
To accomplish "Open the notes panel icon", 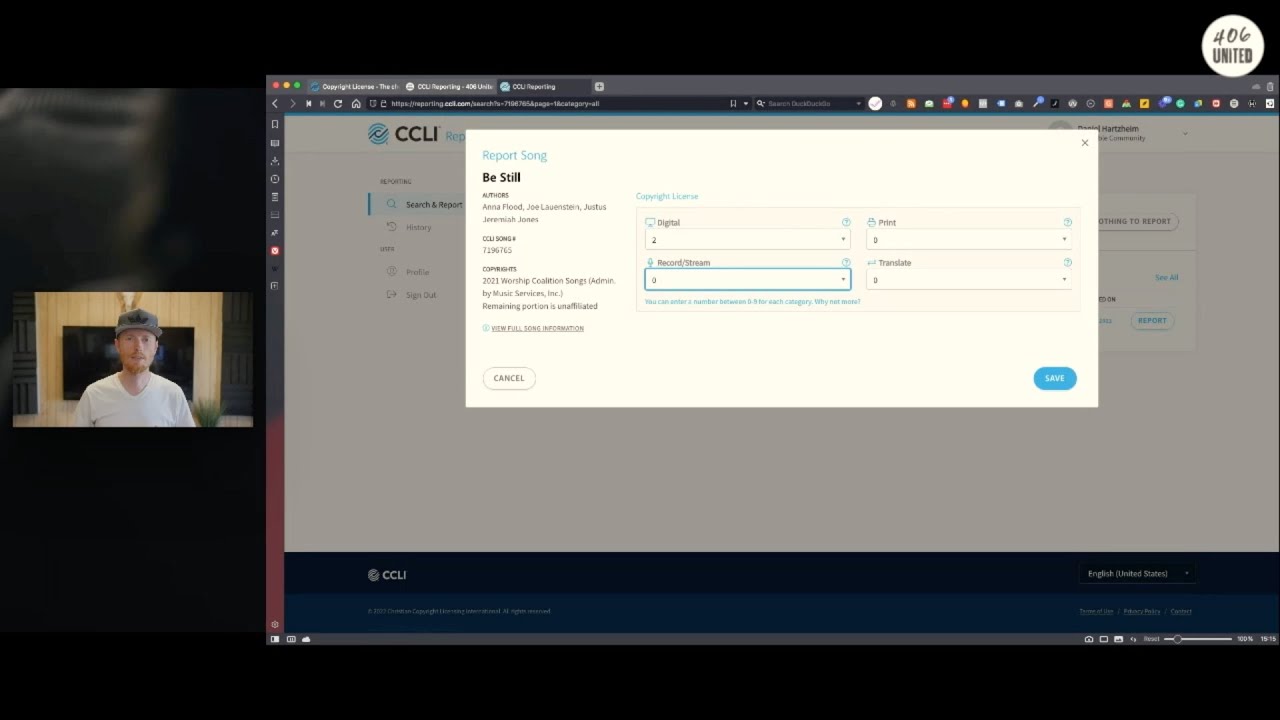I will click(x=275, y=197).
